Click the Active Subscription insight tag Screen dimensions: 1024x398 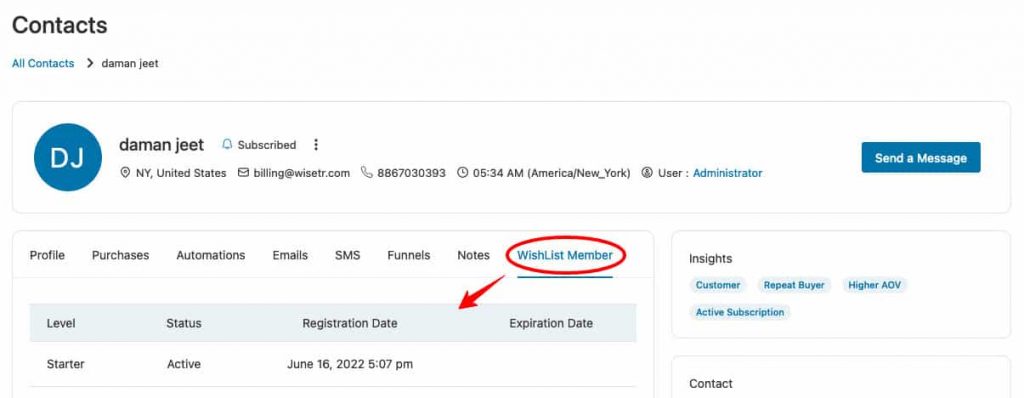740,312
